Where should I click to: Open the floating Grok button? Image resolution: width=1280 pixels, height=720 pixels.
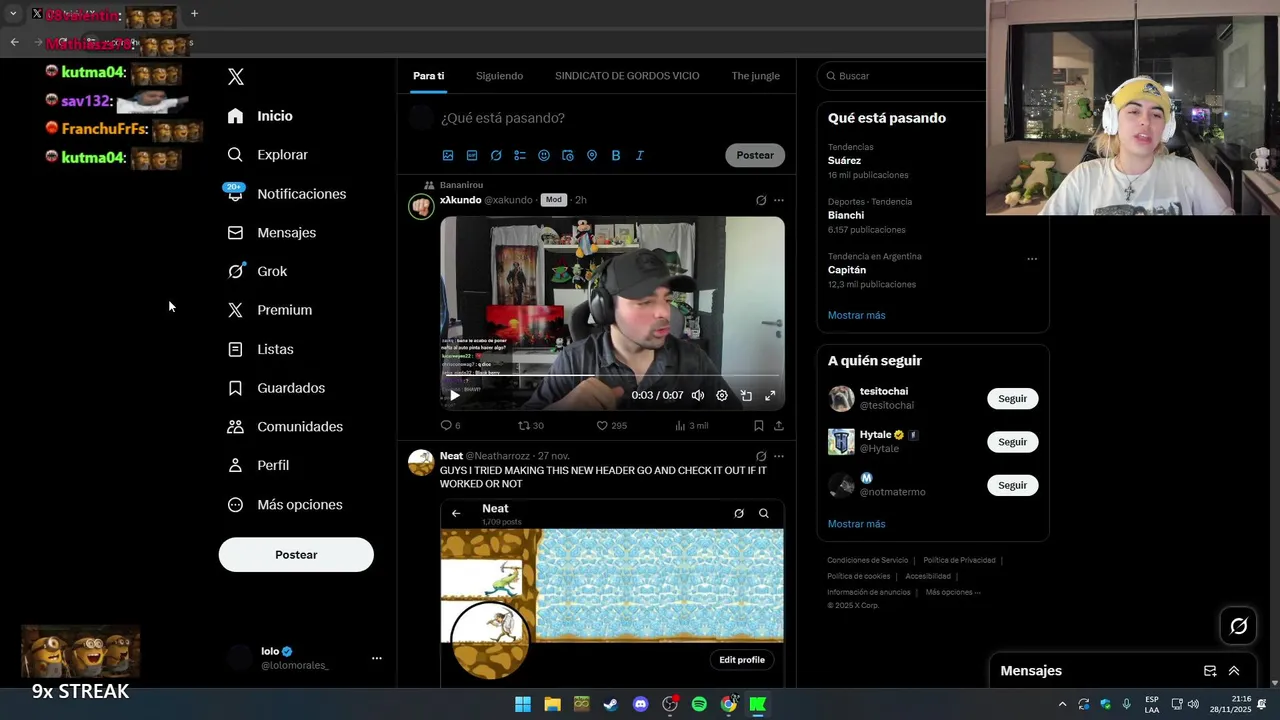coord(1239,626)
